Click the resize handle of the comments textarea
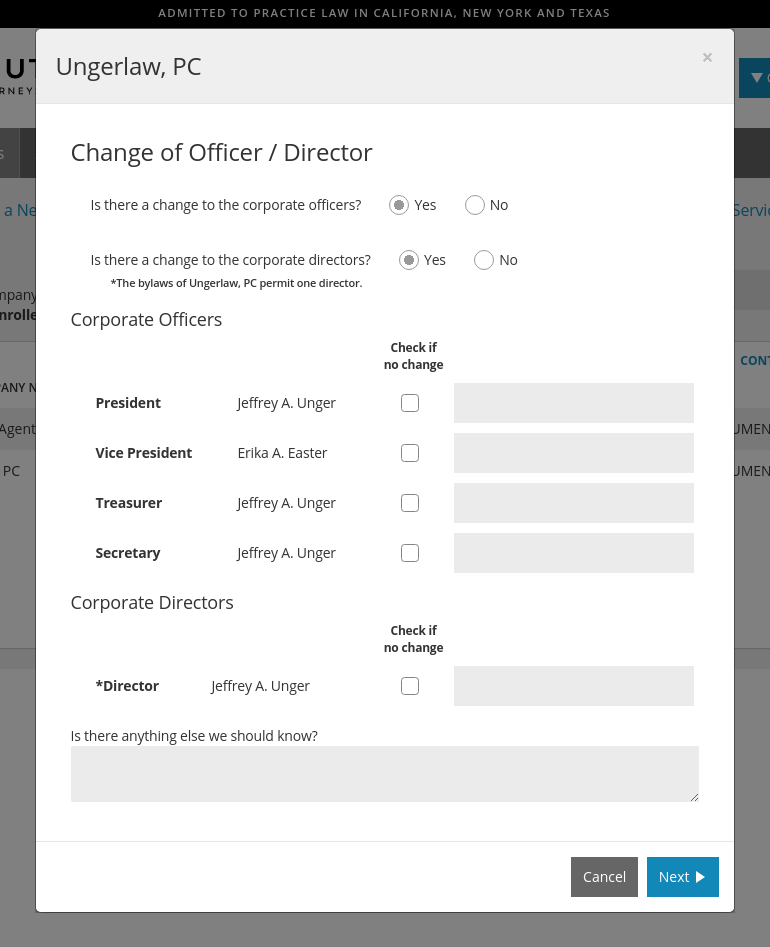This screenshot has width=770, height=947. point(694,797)
